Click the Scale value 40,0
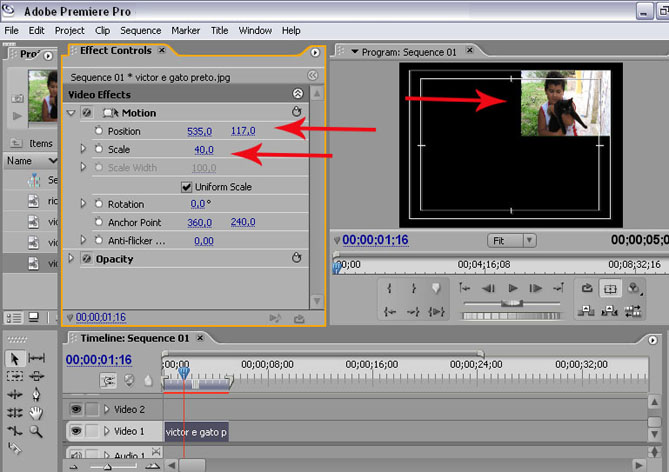The image size is (669, 472). pos(205,150)
